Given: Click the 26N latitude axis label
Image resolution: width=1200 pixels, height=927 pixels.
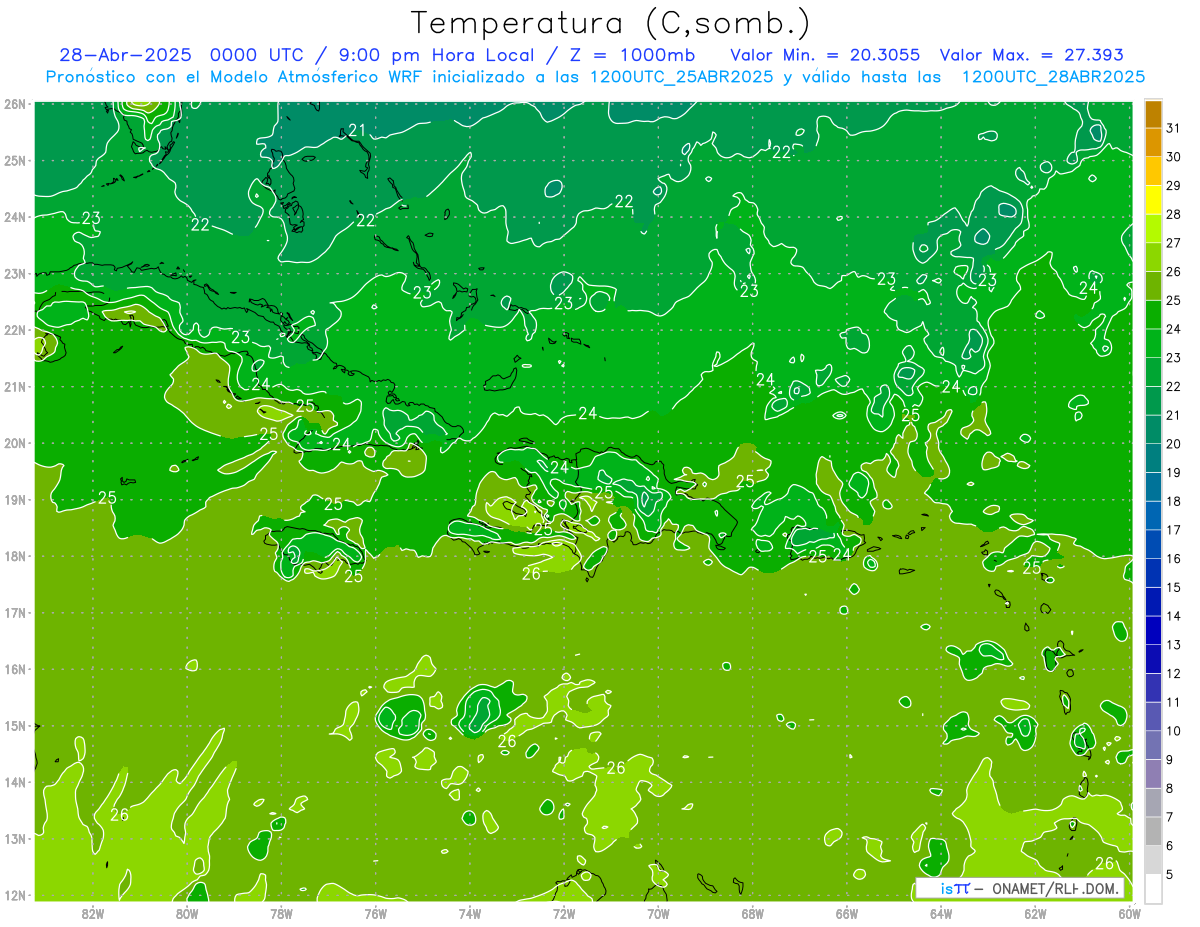Looking at the screenshot, I should (14, 104).
